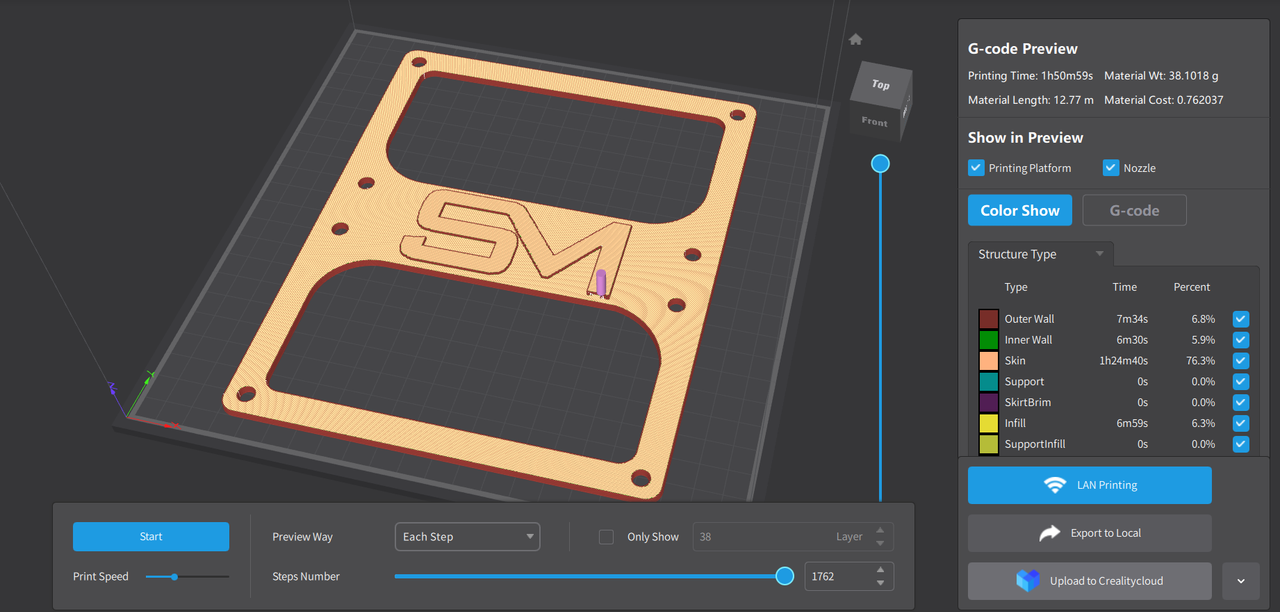
Task: Click the Infill color swatch
Action: coord(988,424)
